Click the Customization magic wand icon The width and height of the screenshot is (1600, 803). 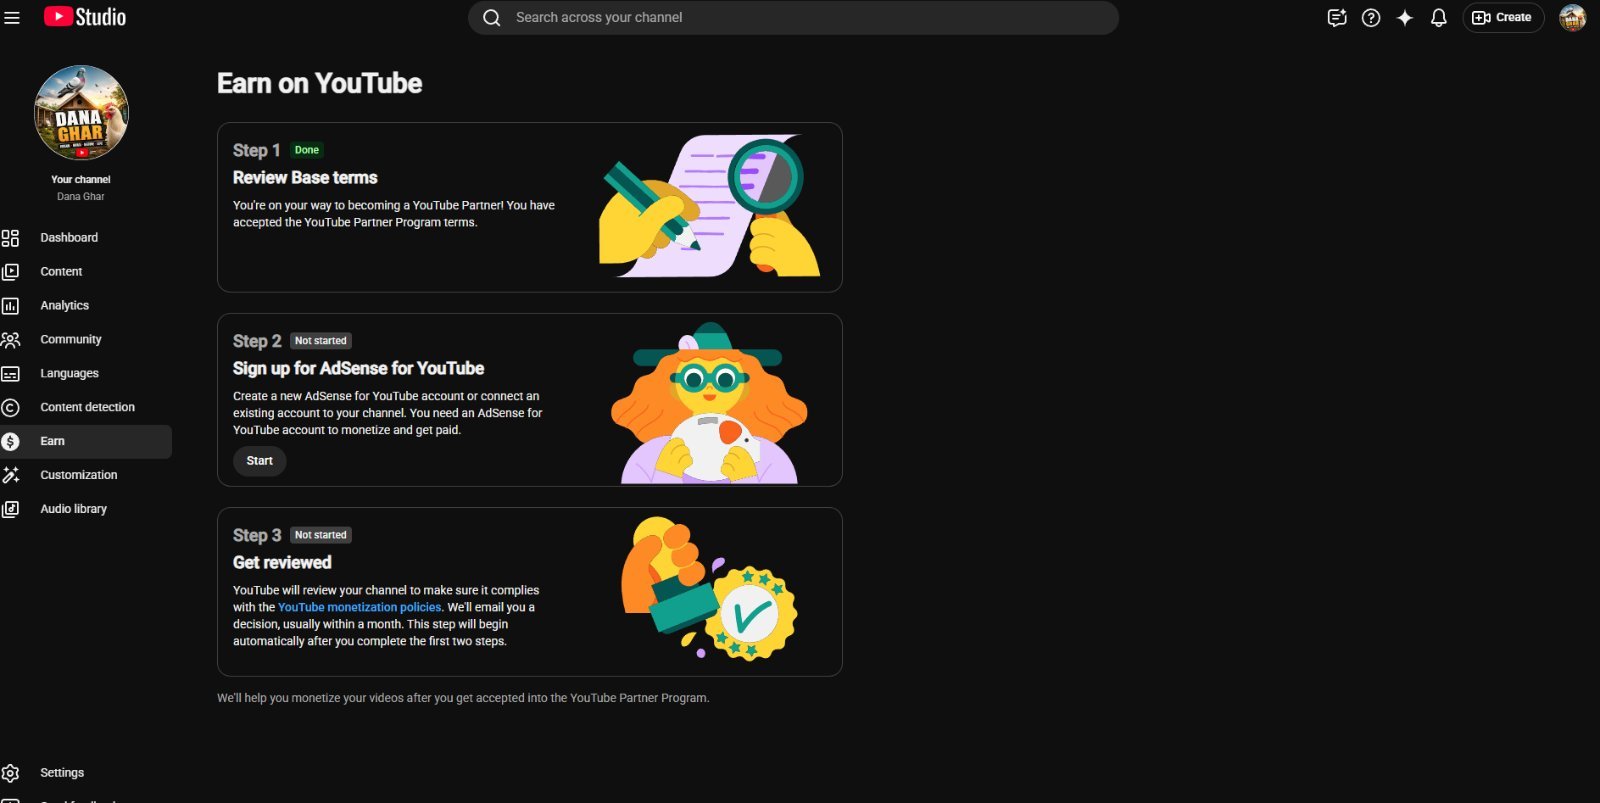click(x=11, y=476)
